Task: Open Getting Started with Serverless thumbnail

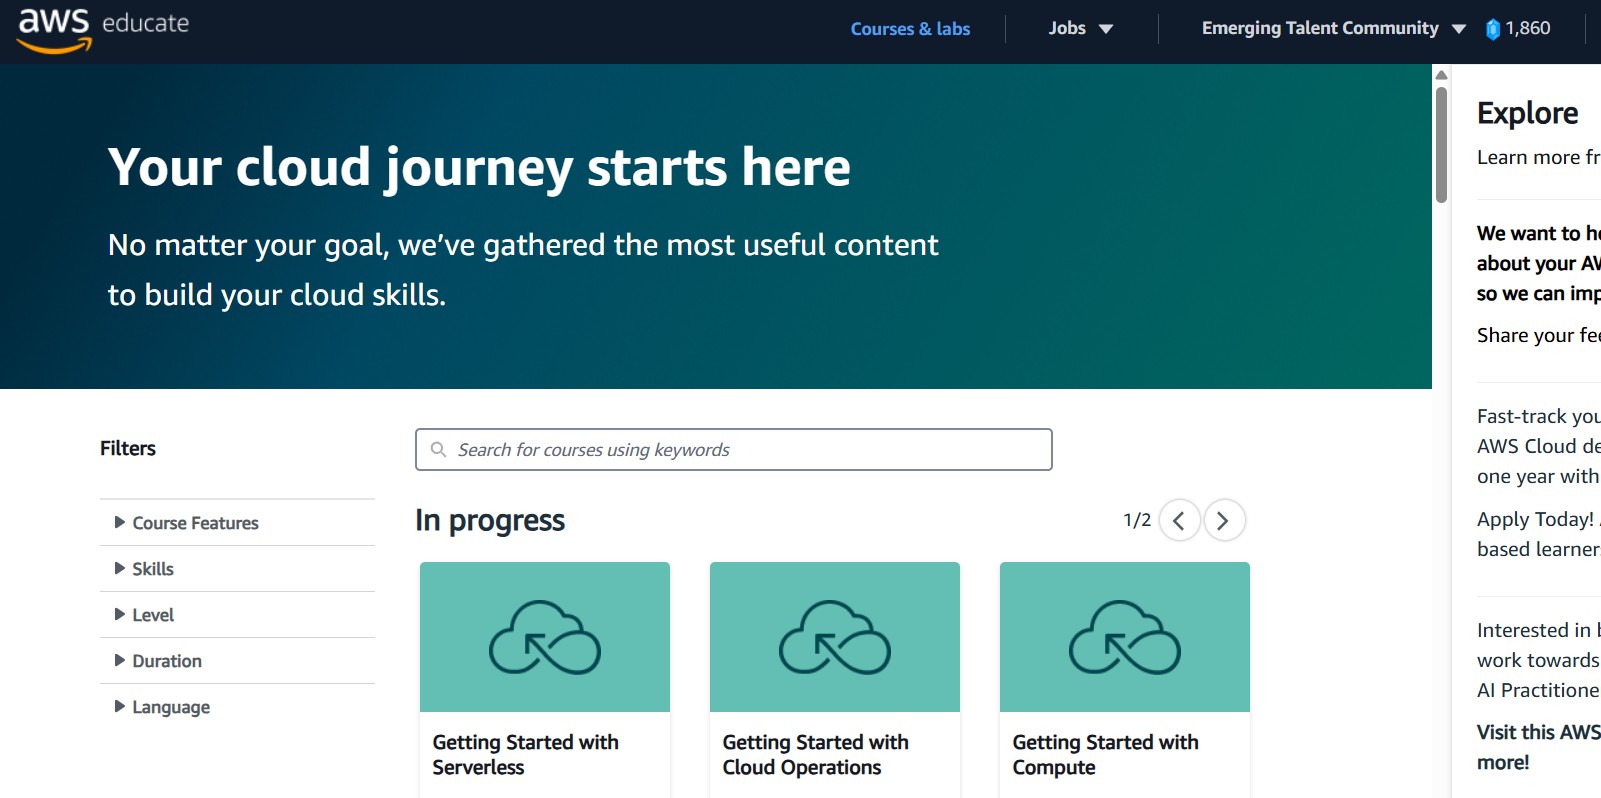Action: (x=545, y=637)
